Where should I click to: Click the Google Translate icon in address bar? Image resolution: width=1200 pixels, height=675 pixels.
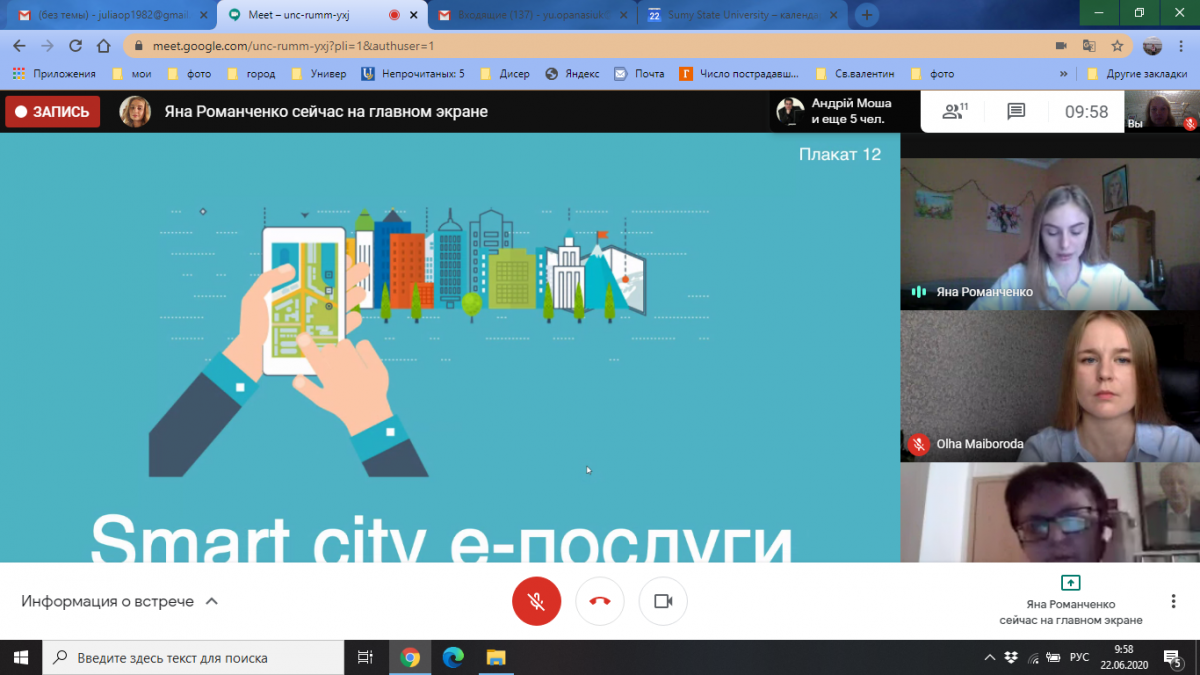point(1089,46)
